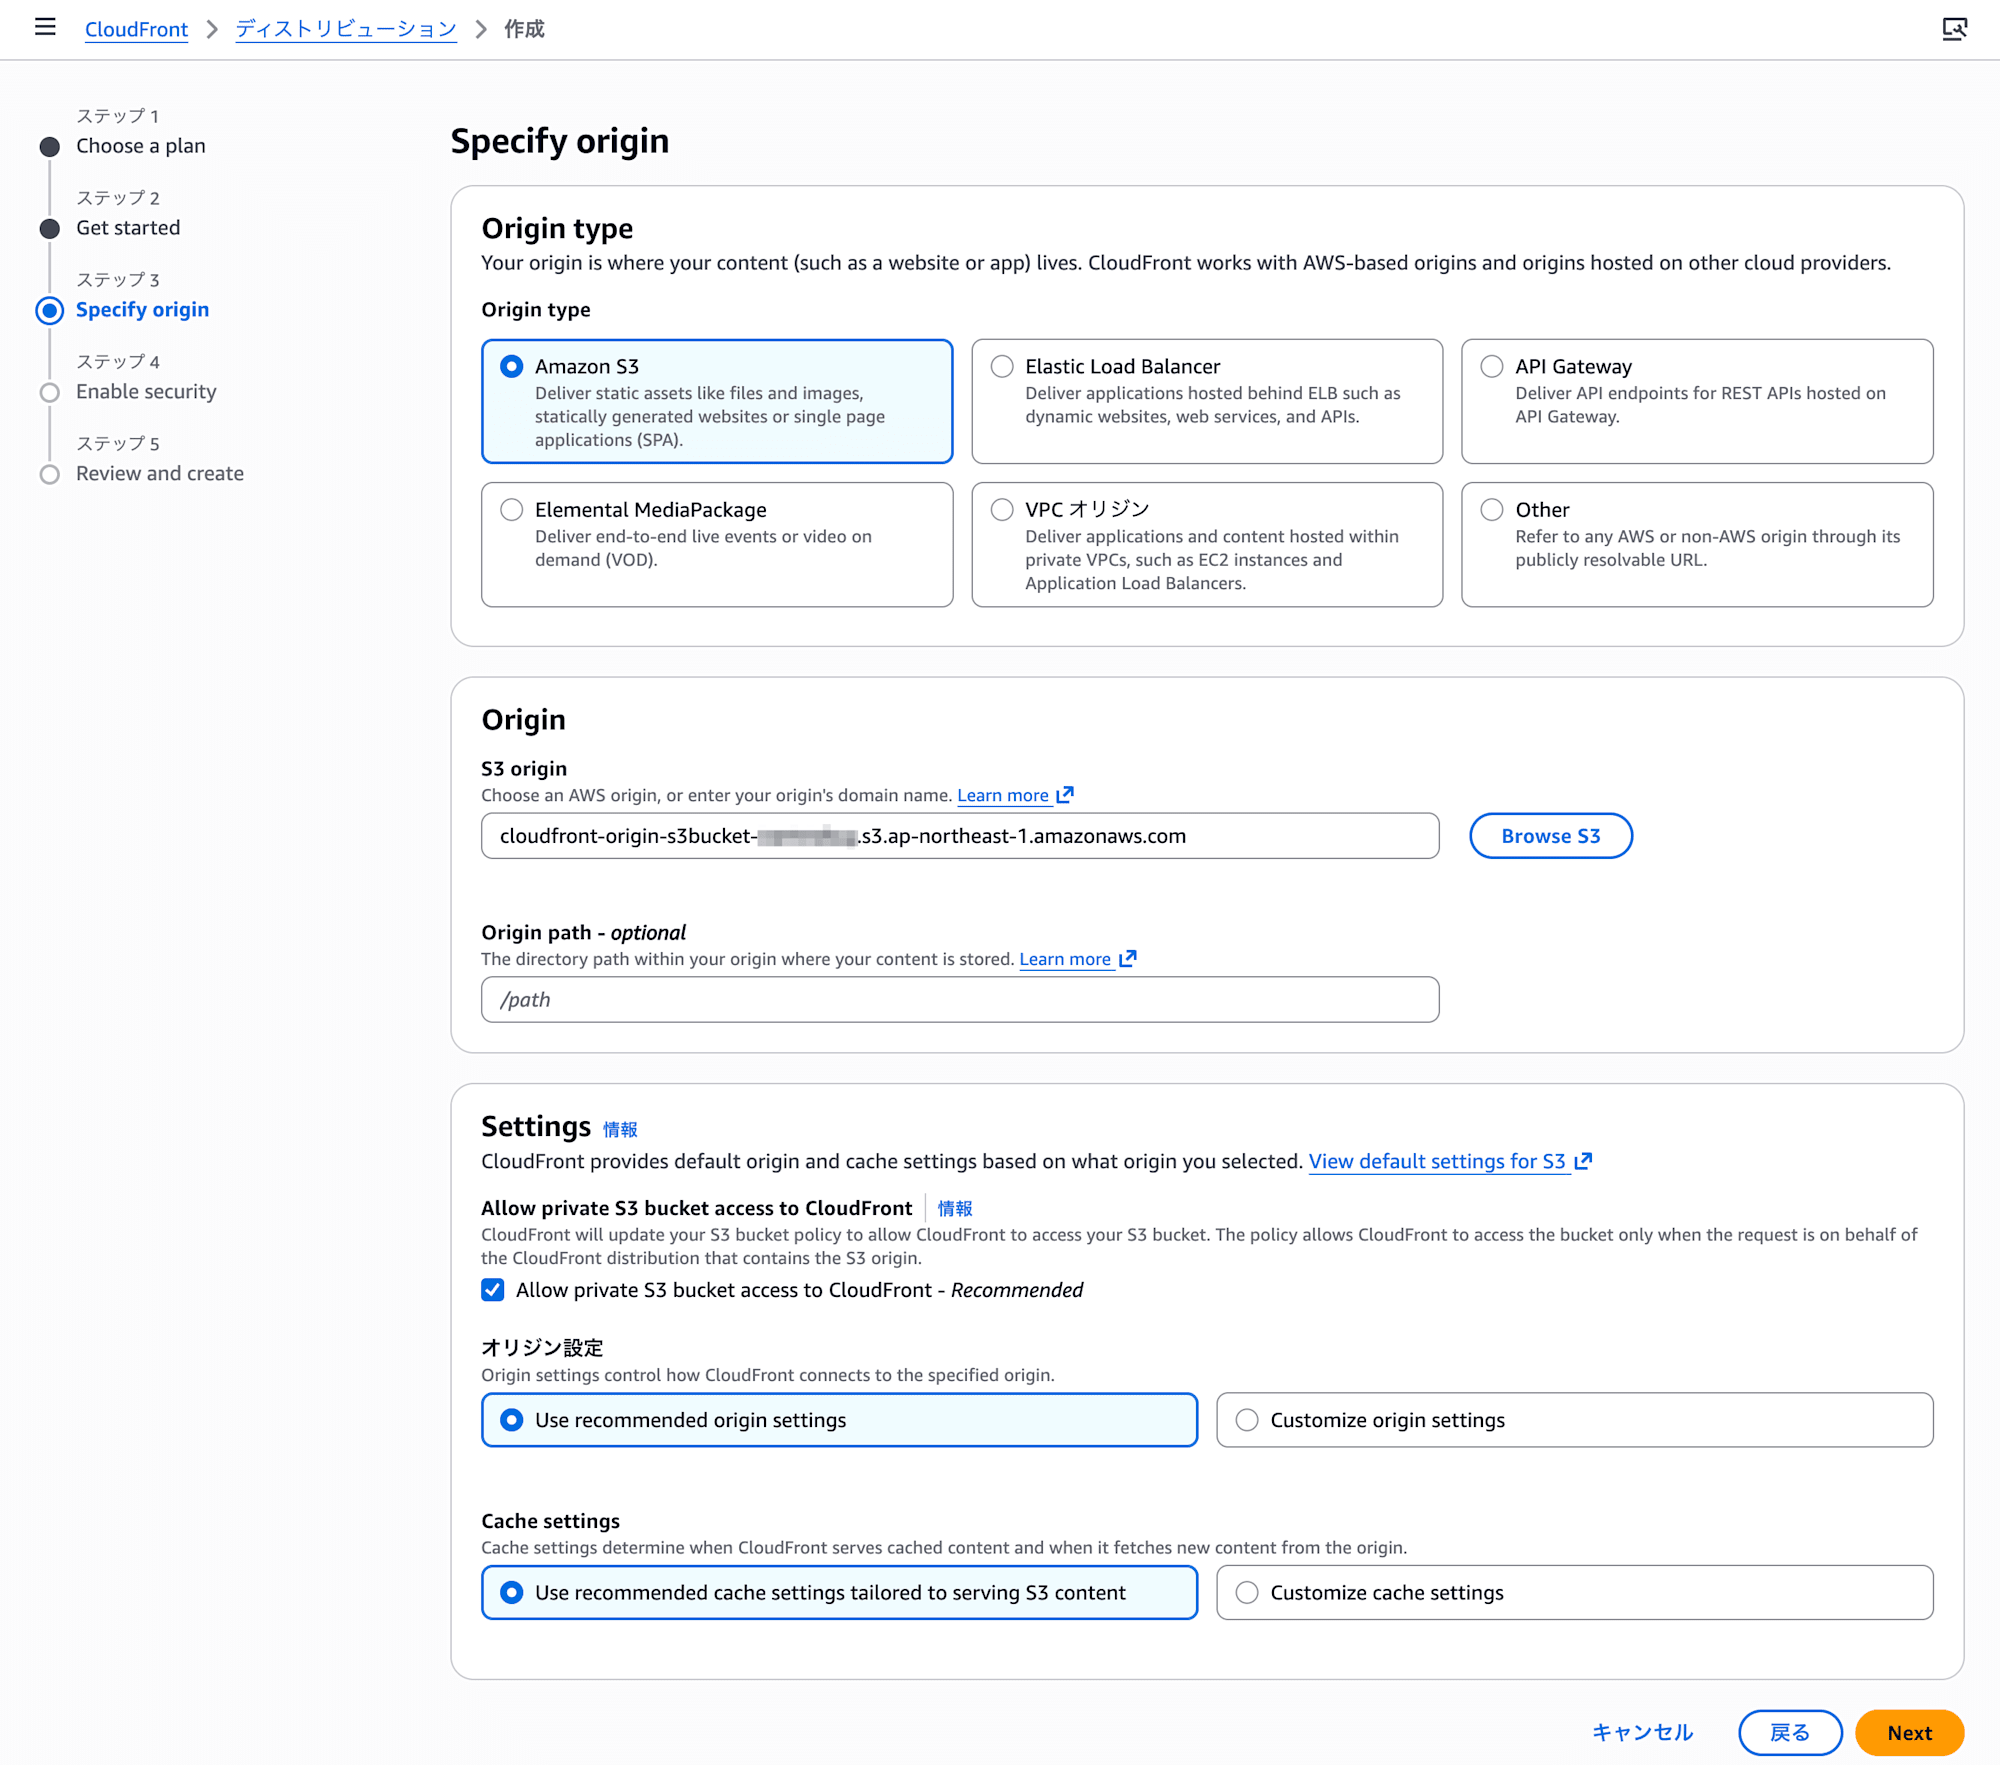Choose Use recommended origin settings
This screenshot has width=2000, height=1765.
point(839,1420)
